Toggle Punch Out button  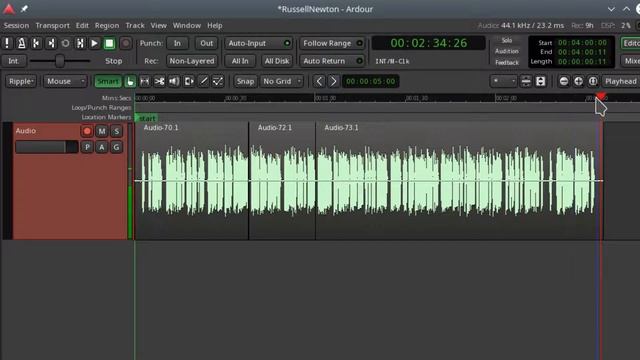pyautogui.click(x=206, y=43)
